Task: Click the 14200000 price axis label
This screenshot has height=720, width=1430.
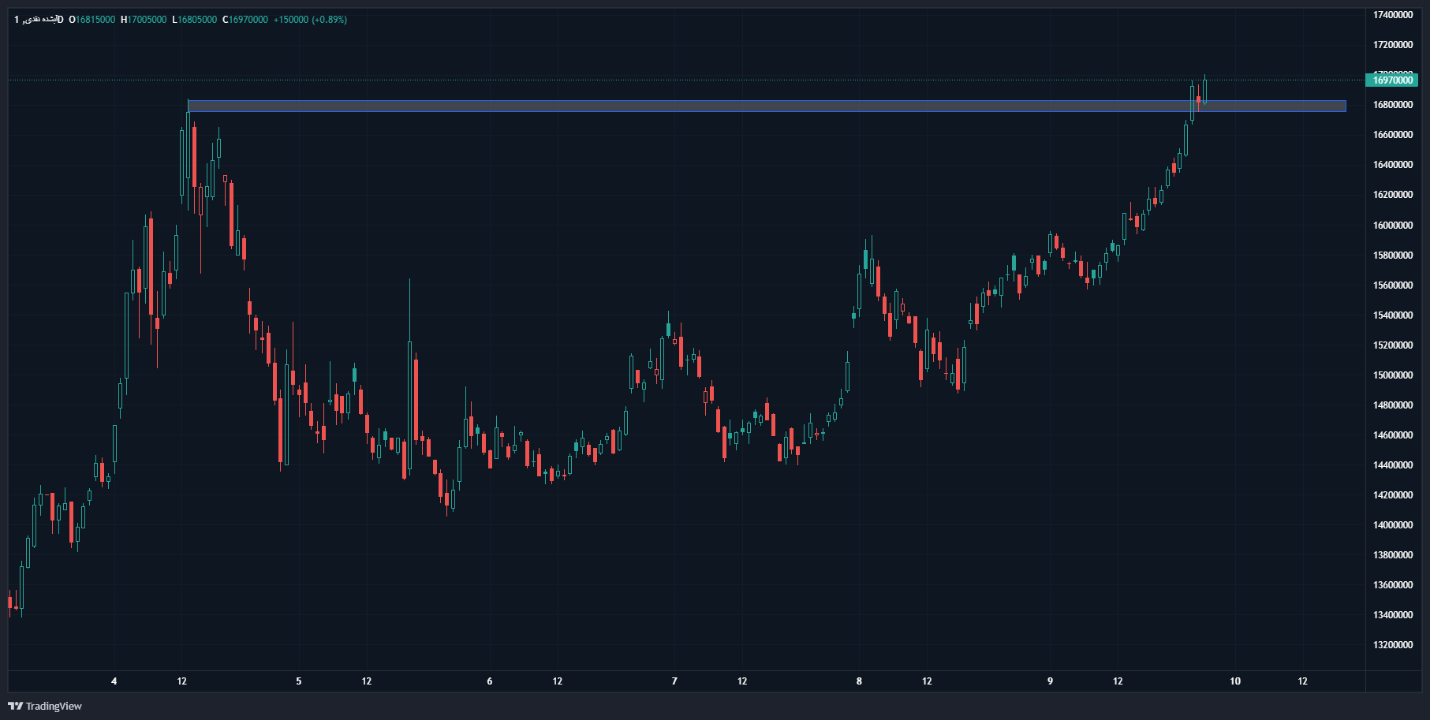Action: [x=1393, y=495]
